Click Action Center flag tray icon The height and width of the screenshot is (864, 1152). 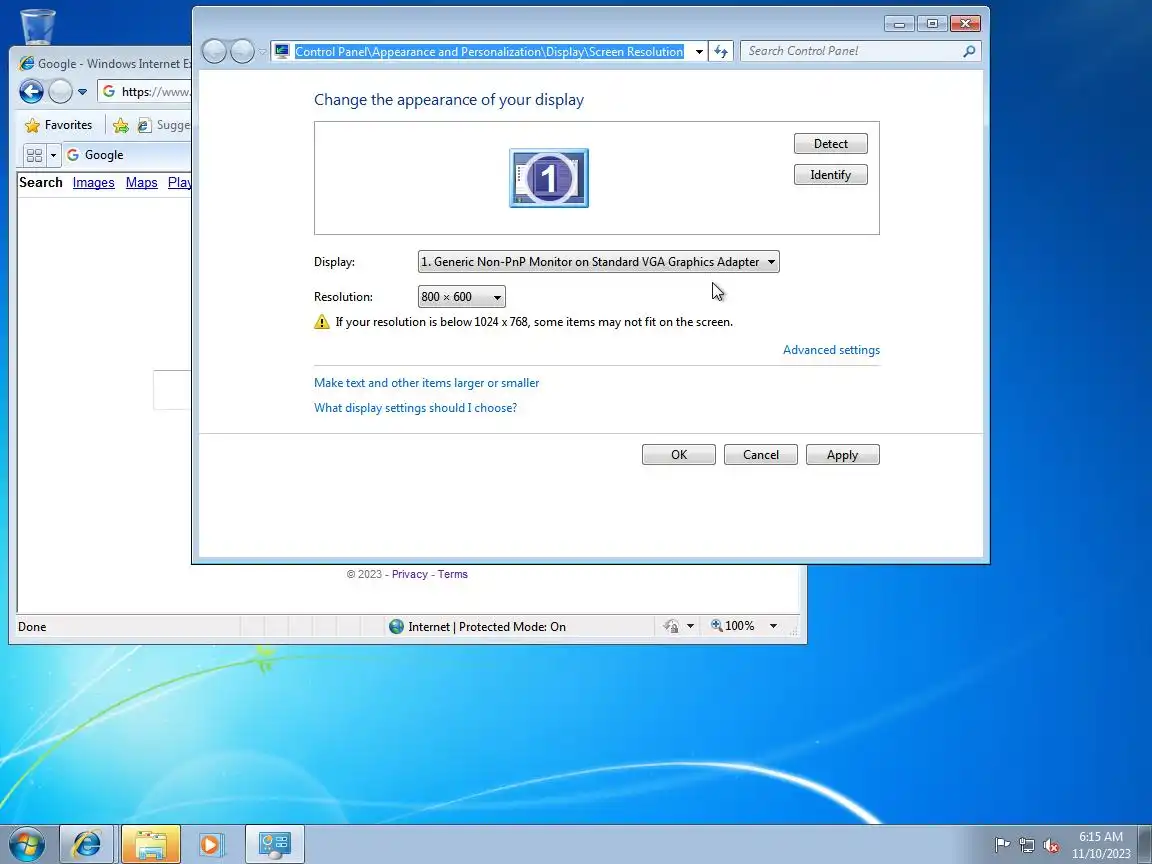pos(1002,846)
